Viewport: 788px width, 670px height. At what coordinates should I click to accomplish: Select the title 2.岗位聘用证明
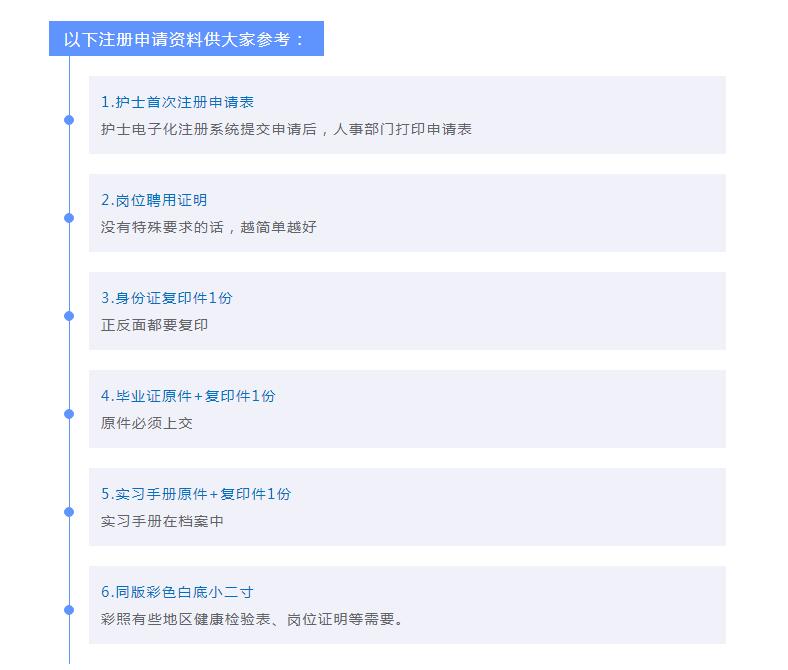[x=154, y=200]
